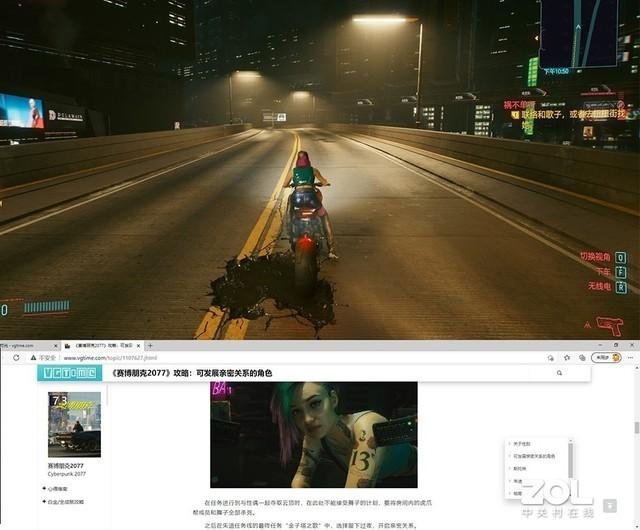Select the Cyberpunk 2077 guide tab
Screen dimensions: 640x530
(98, 345)
